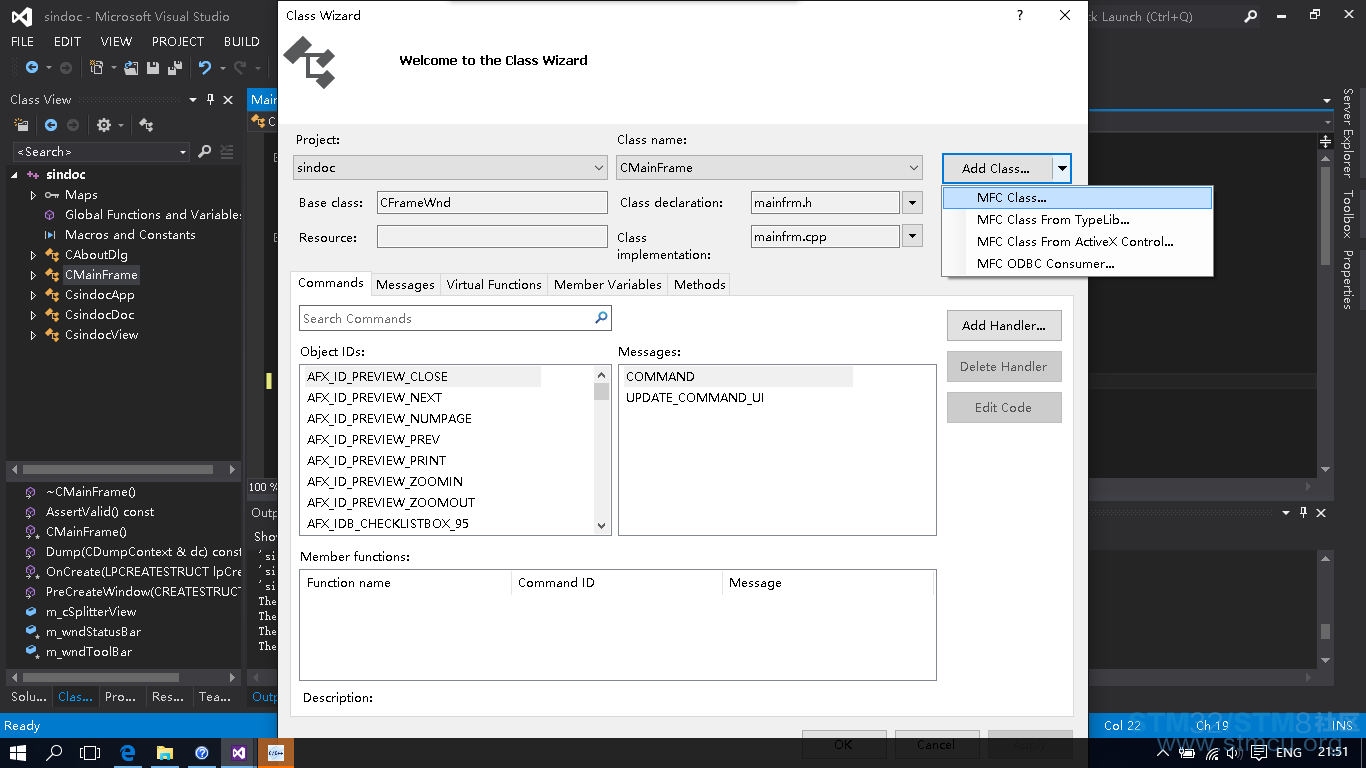The width and height of the screenshot is (1366, 768).
Task: Open Task View from the taskbar
Action: 90,752
